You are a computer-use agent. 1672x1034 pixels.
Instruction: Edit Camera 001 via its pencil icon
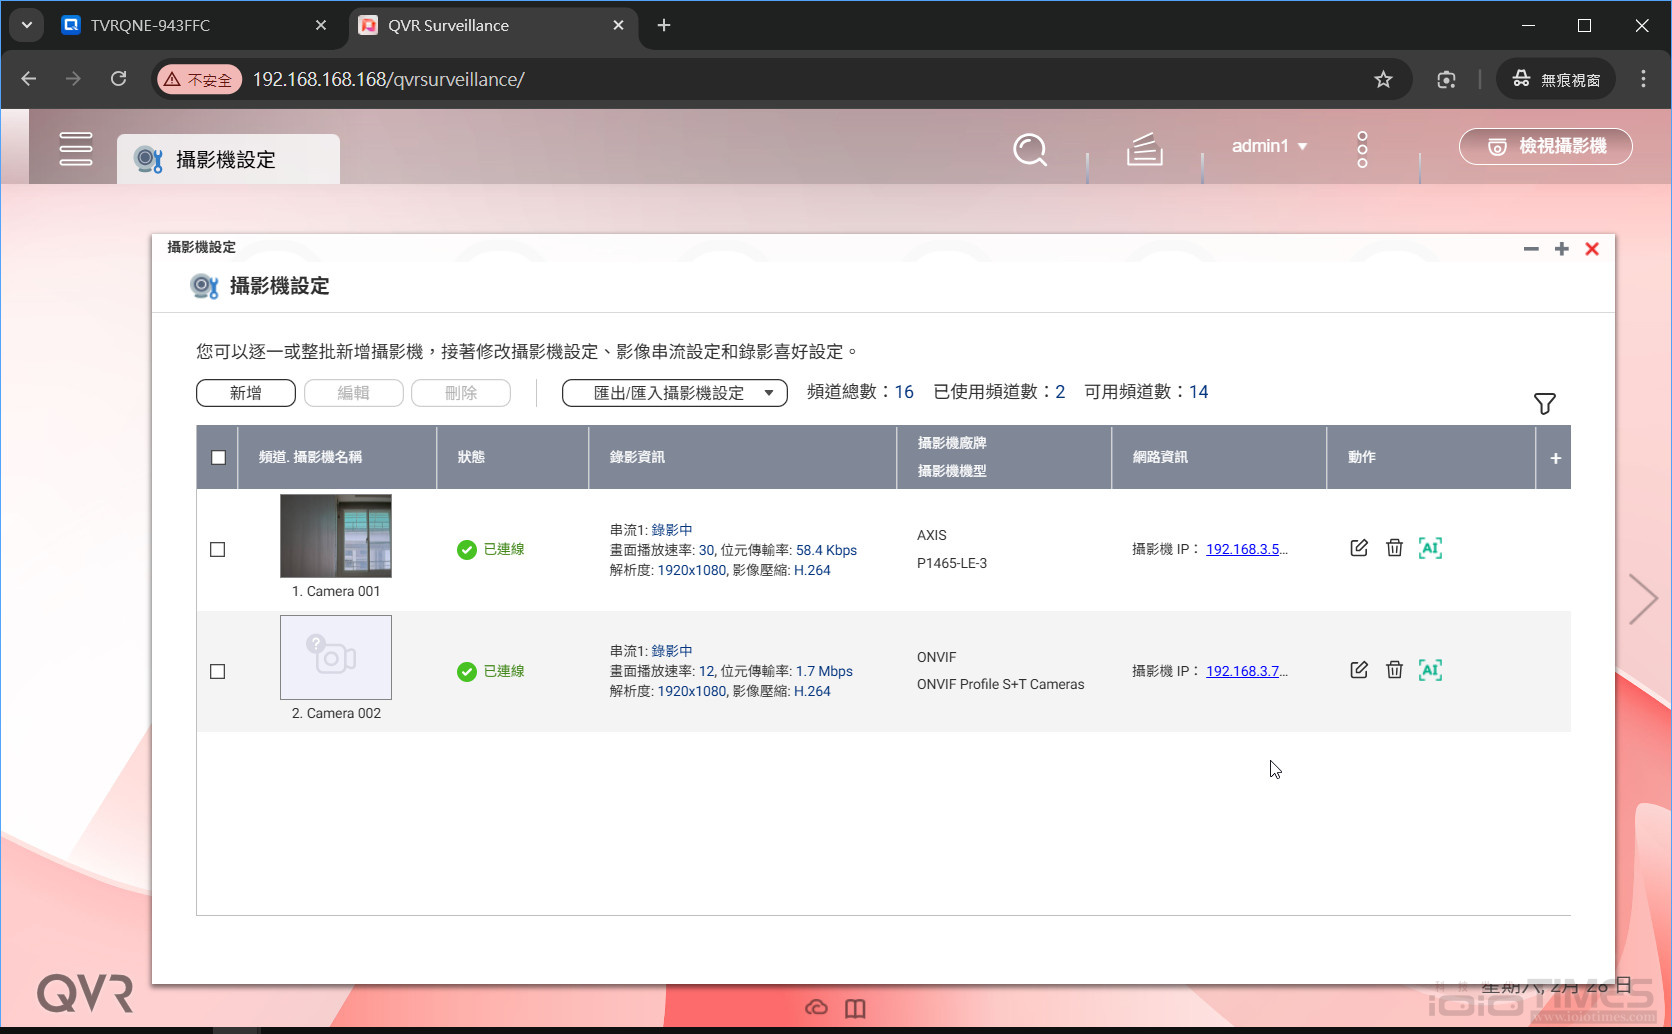coord(1358,548)
